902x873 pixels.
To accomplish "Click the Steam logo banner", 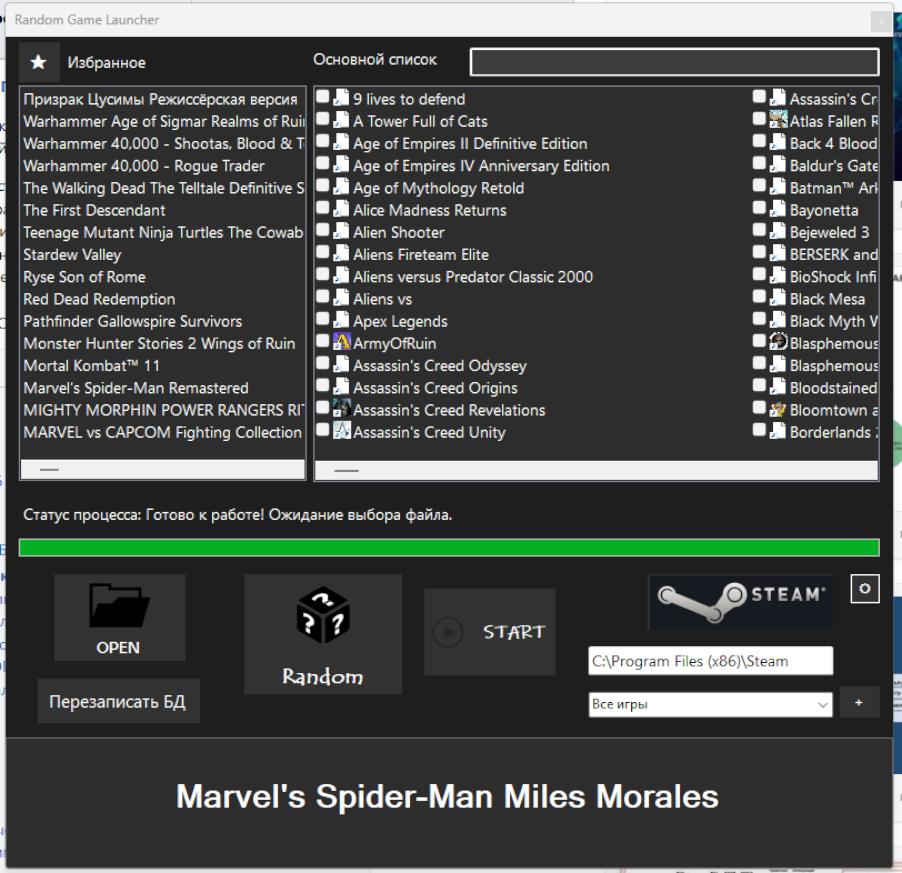I will tap(740, 602).
